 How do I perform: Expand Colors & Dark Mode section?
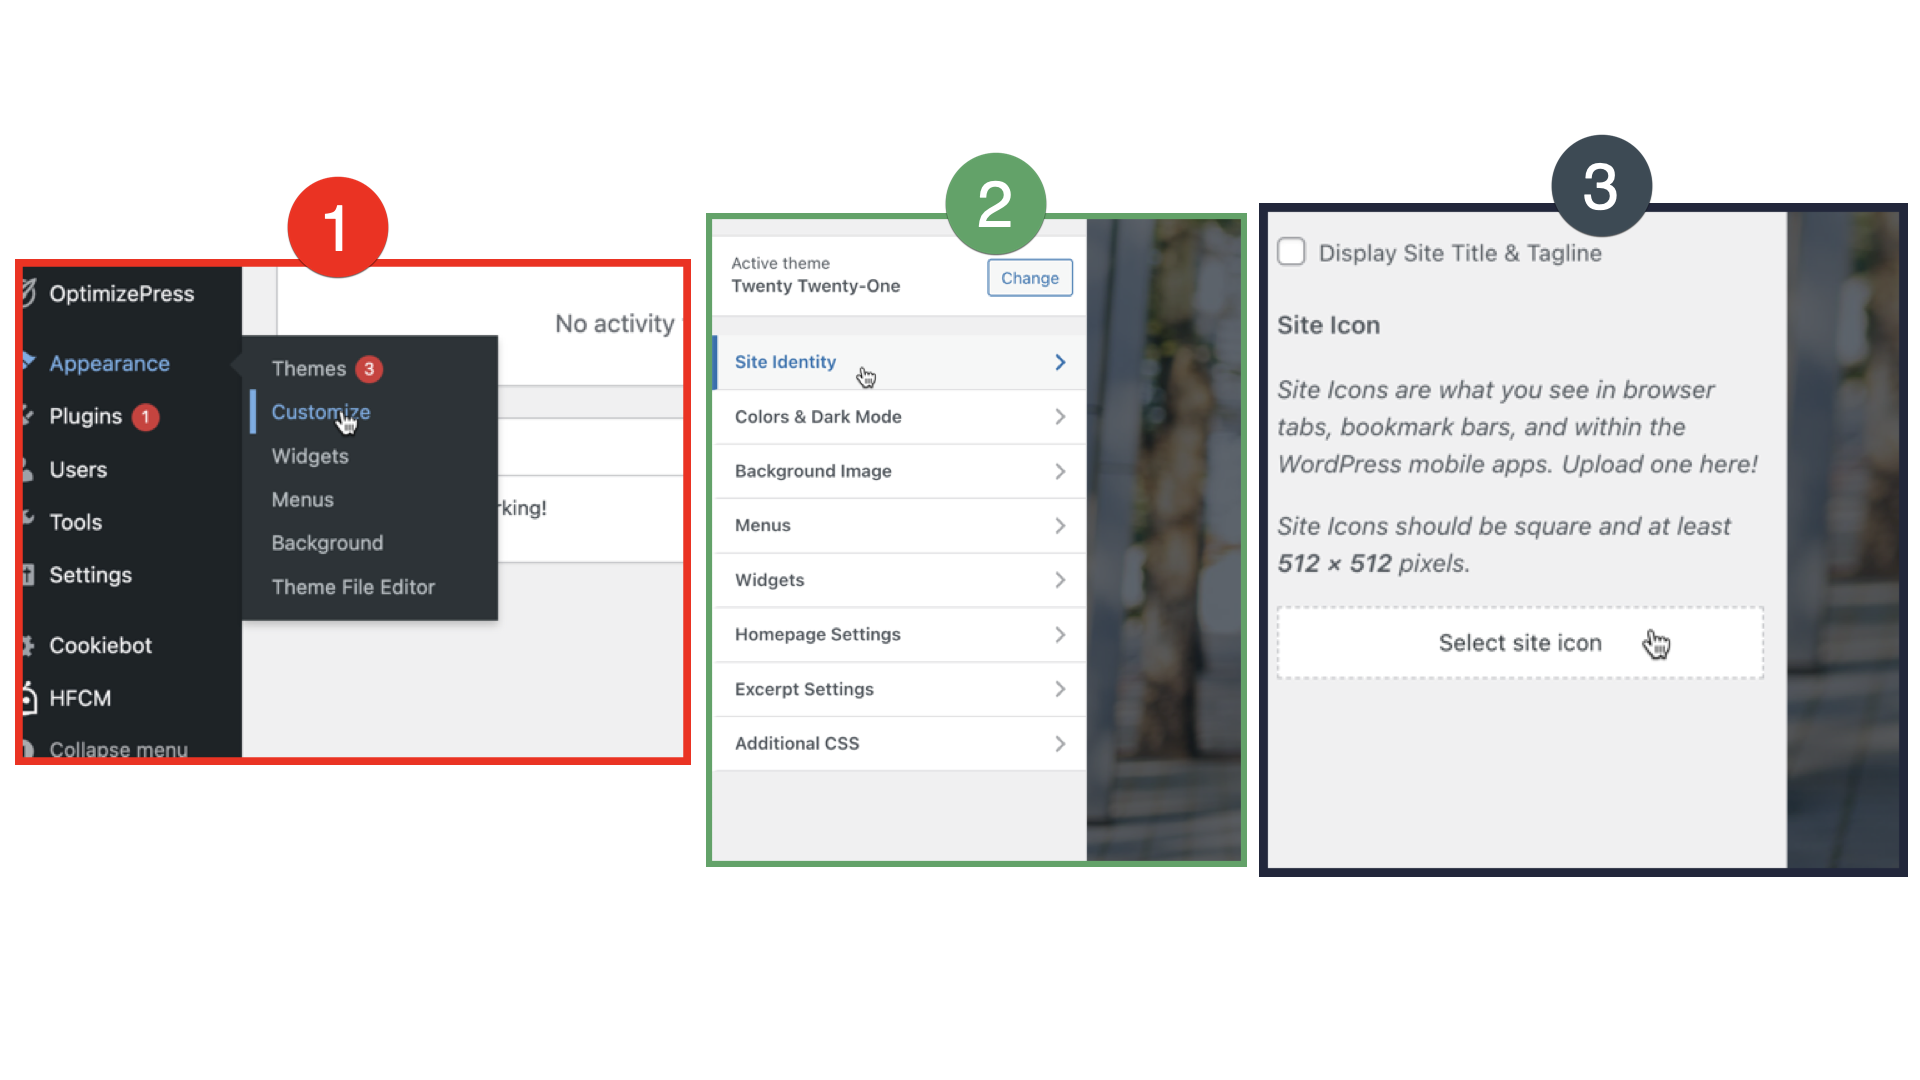click(x=900, y=417)
